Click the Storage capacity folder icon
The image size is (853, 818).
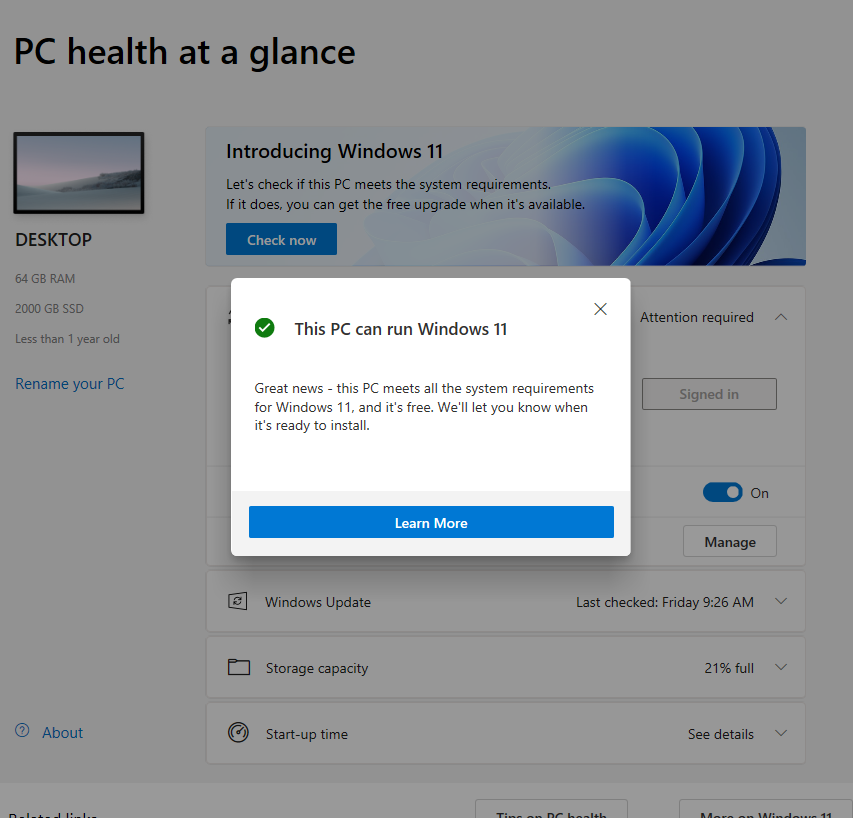[238, 667]
